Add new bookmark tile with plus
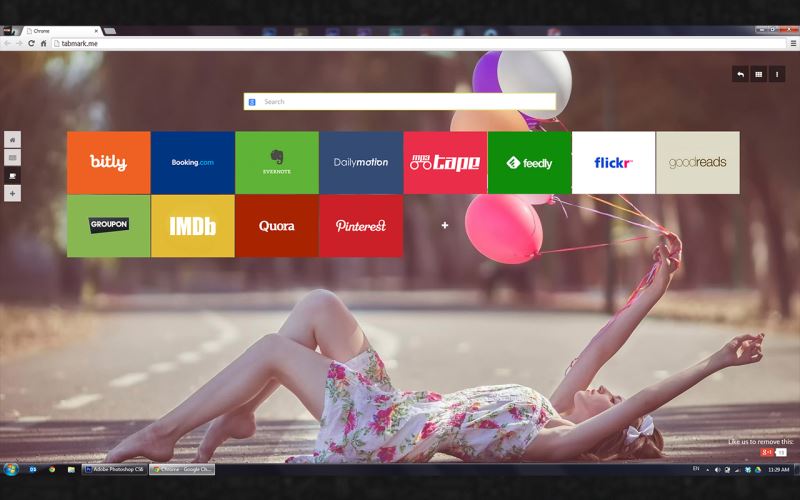Viewport: 800px width, 500px height. pyautogui.click(x=445, y=226)
